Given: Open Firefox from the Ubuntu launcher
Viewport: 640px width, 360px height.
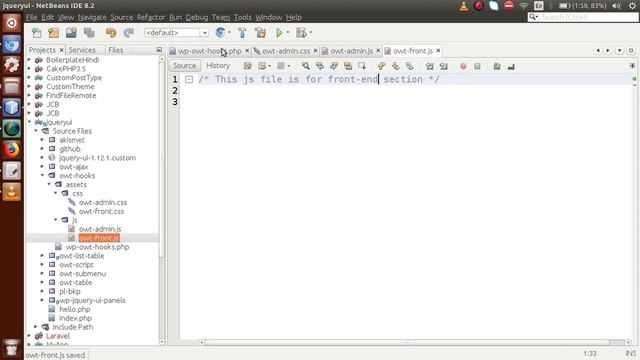Looking at the screenshot, I should pyautogui.click(x=11, y=150).
